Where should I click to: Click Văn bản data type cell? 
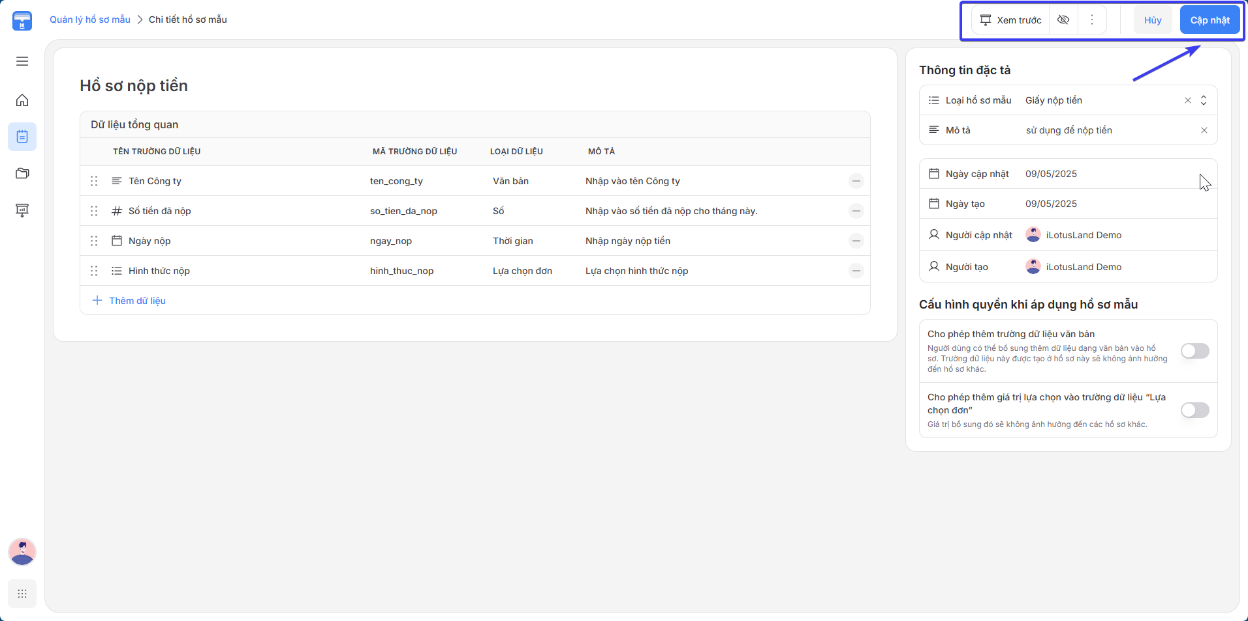[x=511, y=181]
